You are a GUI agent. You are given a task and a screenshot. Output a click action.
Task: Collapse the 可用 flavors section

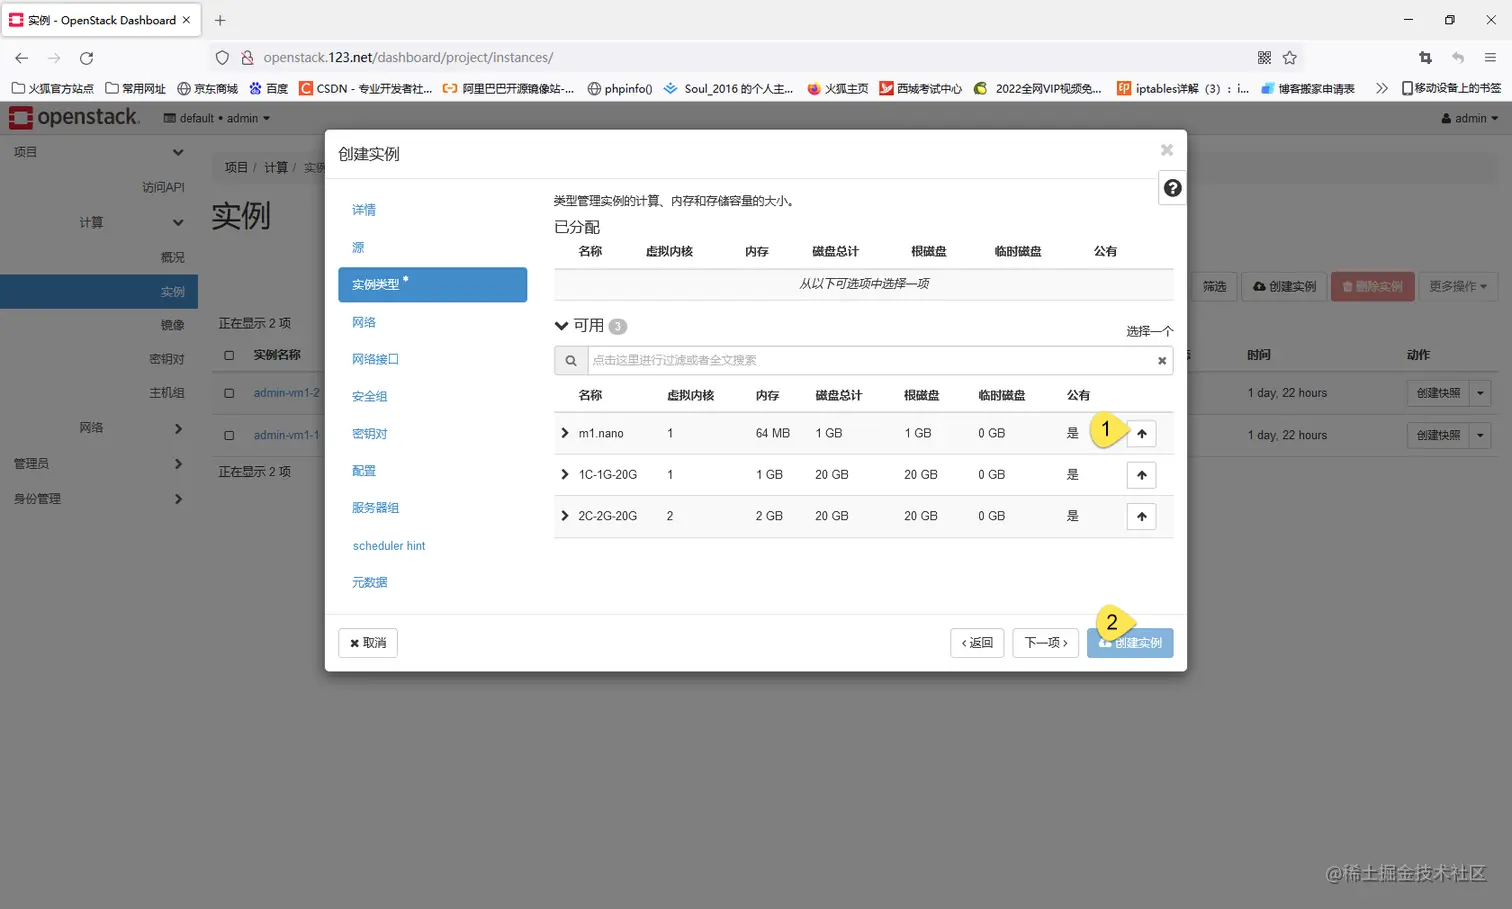(561, 325)
